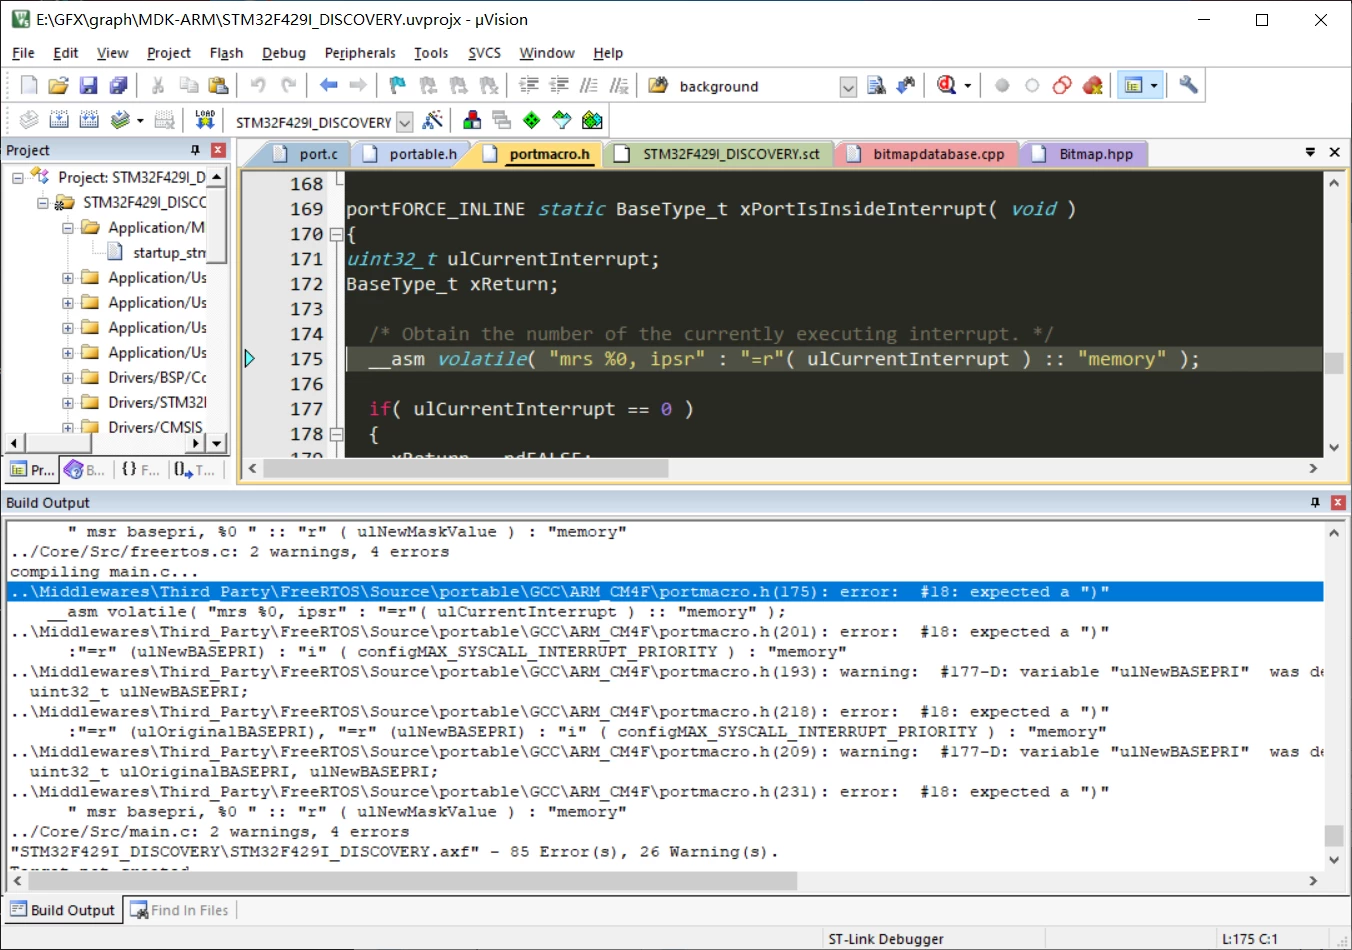
Task: Open the Manage Run-Time Environment green diamond icon
Action: pos(532,121)
